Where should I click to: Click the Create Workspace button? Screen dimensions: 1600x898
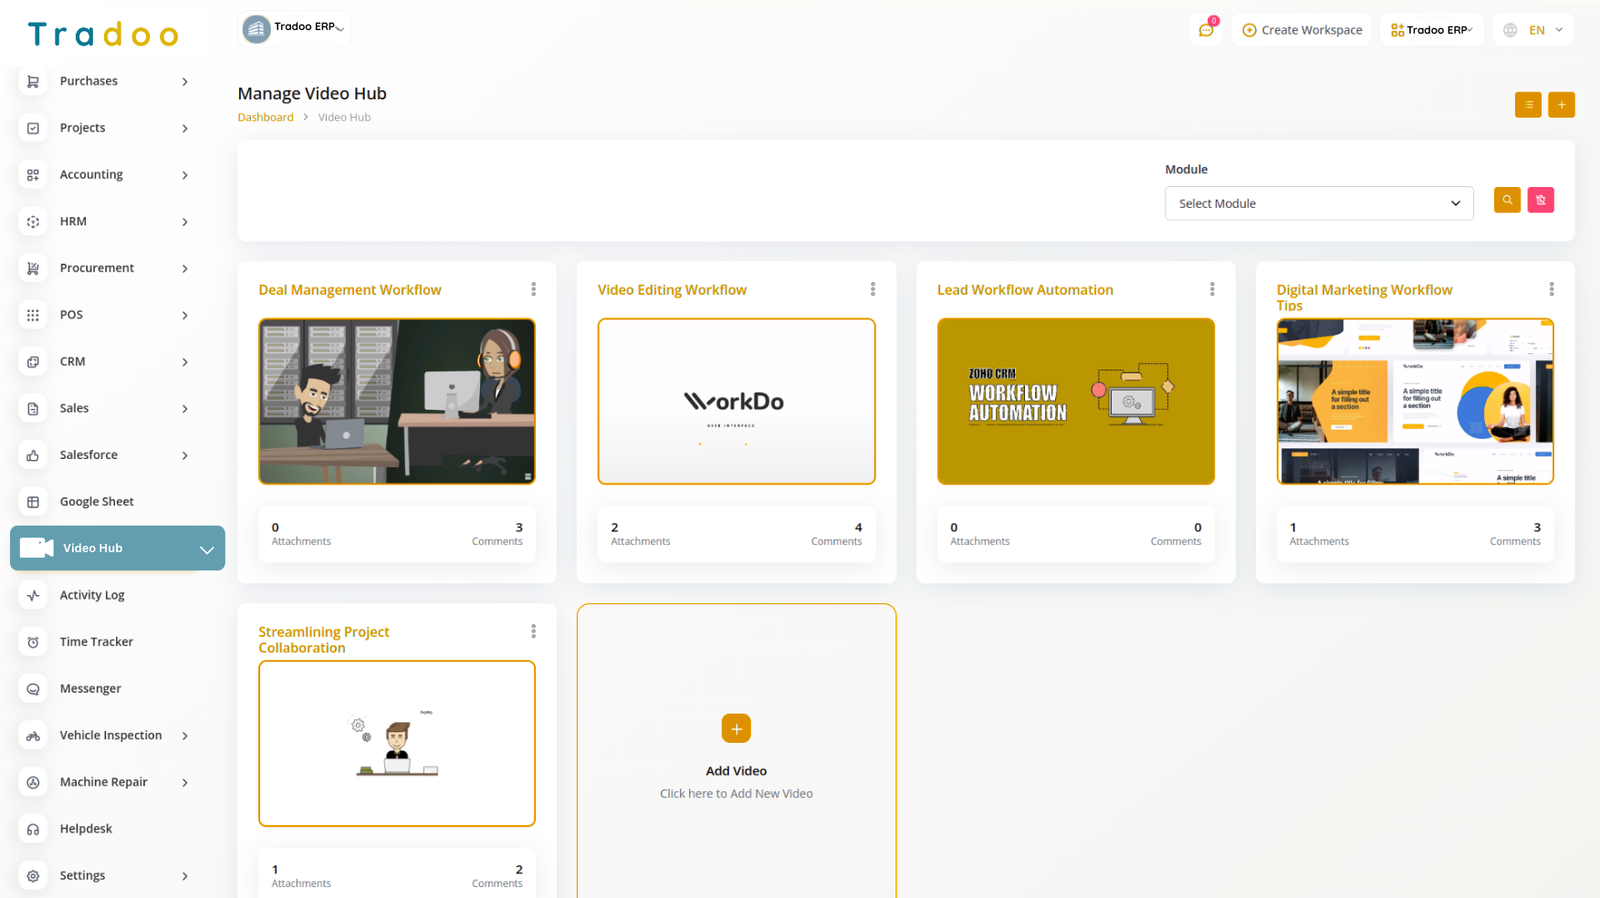[1302, 30]
